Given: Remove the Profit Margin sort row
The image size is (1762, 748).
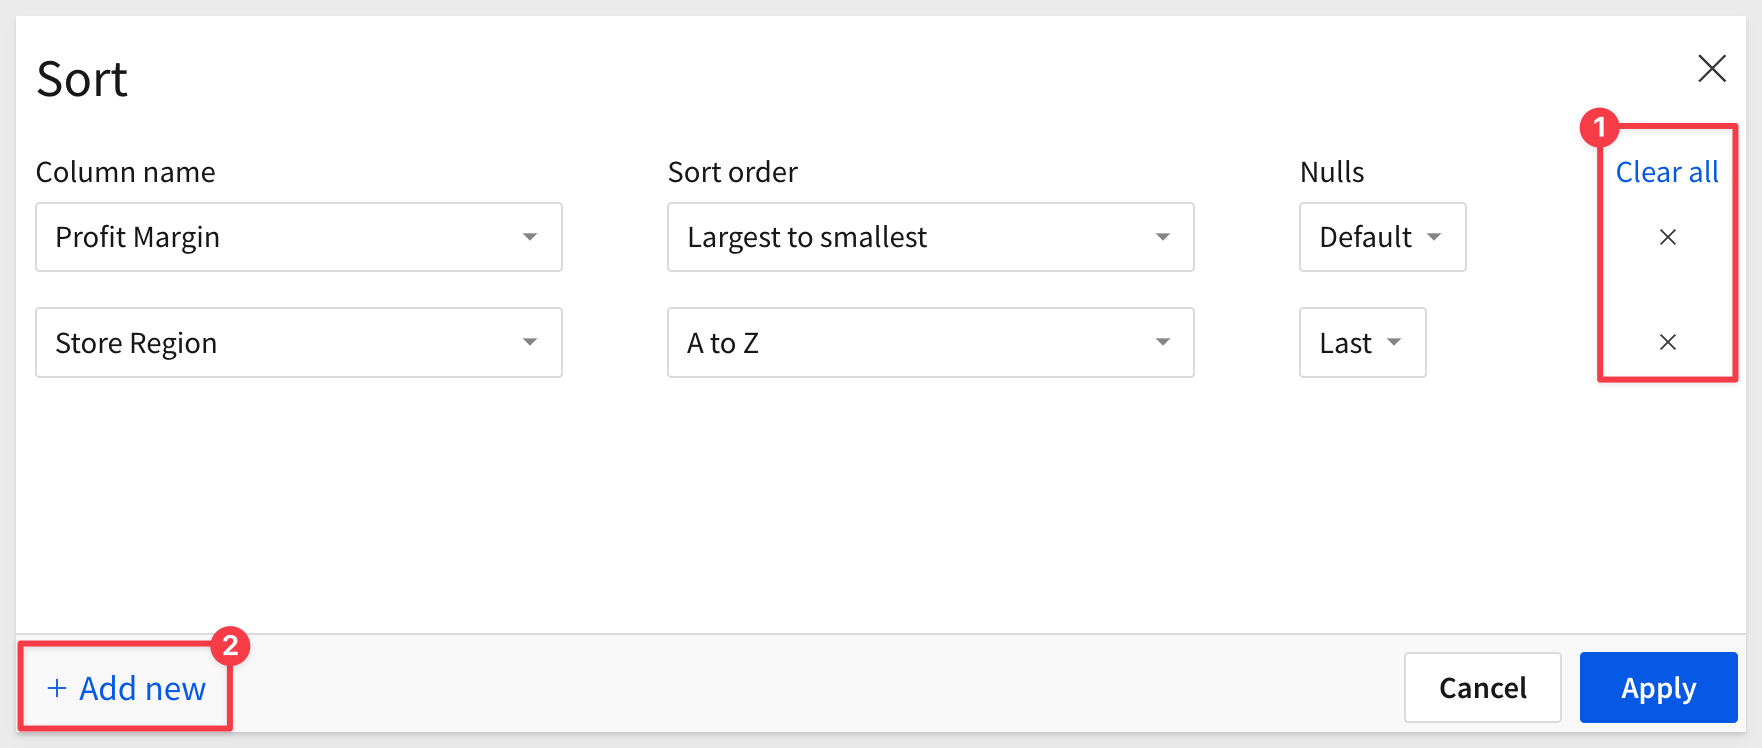Looking at the screenshot, I should pyautogui.click(x=1667, y=237).
